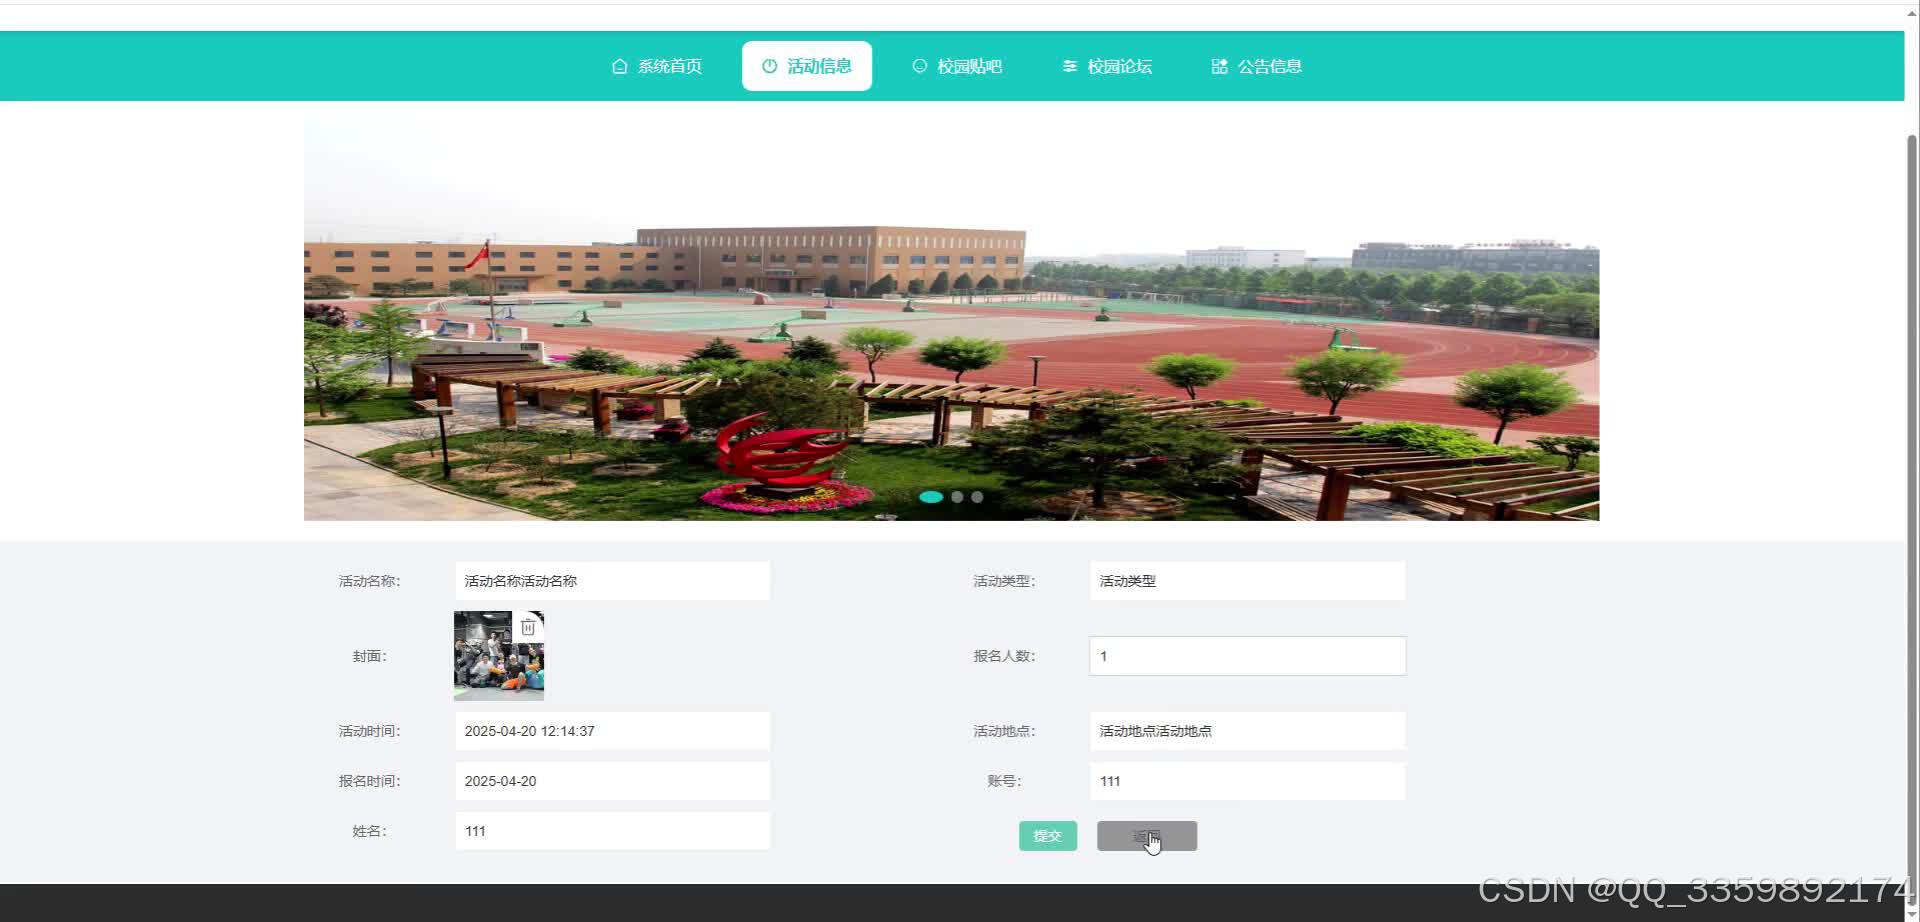Click the gray 返回 button
The height and width of the screenshot is (922, 1920).
[x=1147, y=836]
